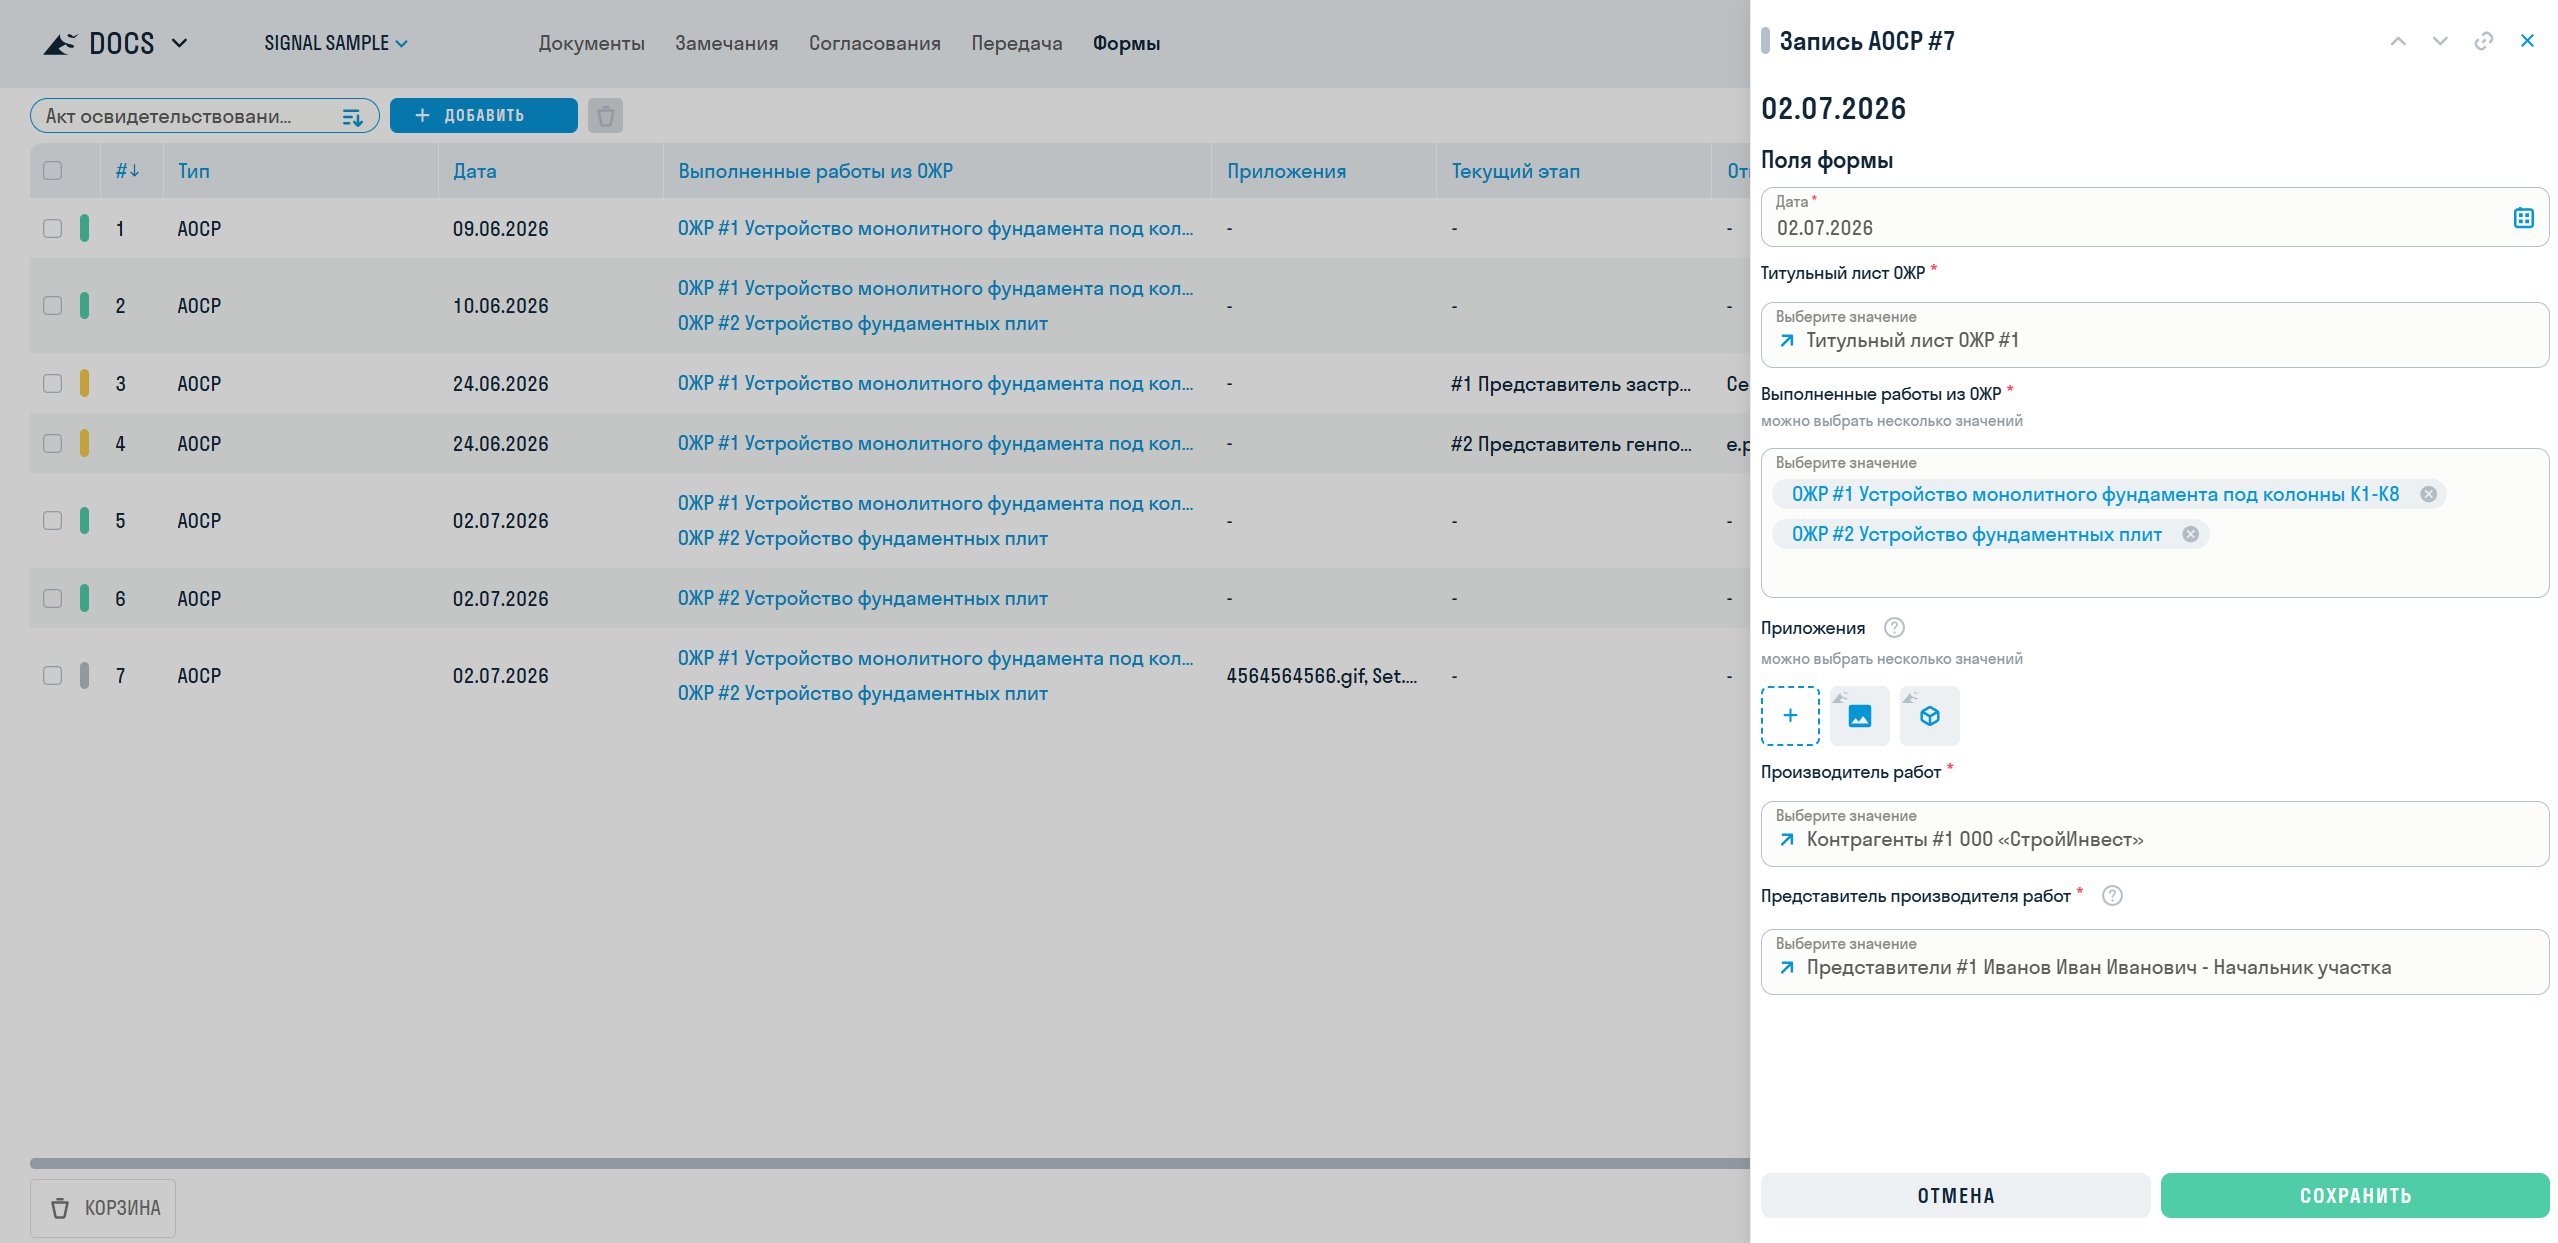
Task: Open the calendar picker in Дата field
Action: click(x=2523, y=218)
